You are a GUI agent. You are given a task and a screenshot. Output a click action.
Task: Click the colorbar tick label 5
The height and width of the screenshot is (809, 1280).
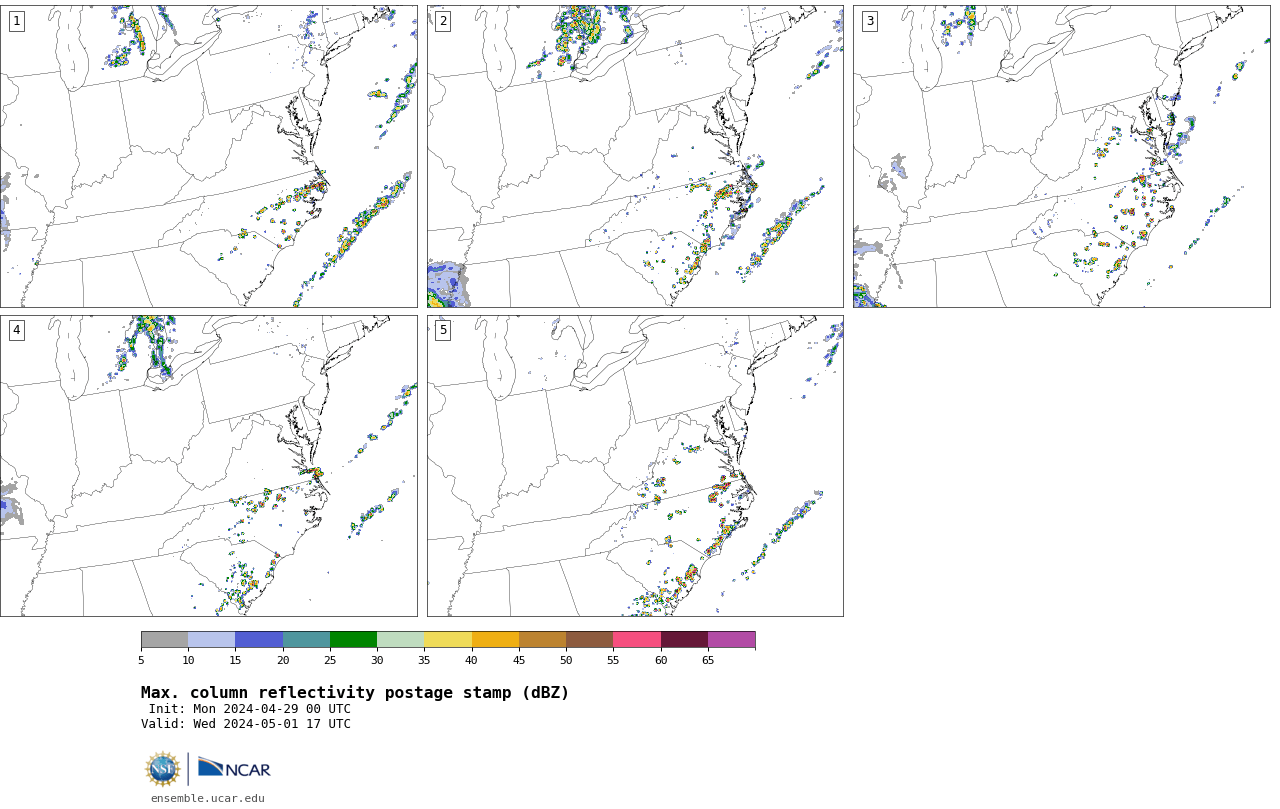[x=141, y=660]
